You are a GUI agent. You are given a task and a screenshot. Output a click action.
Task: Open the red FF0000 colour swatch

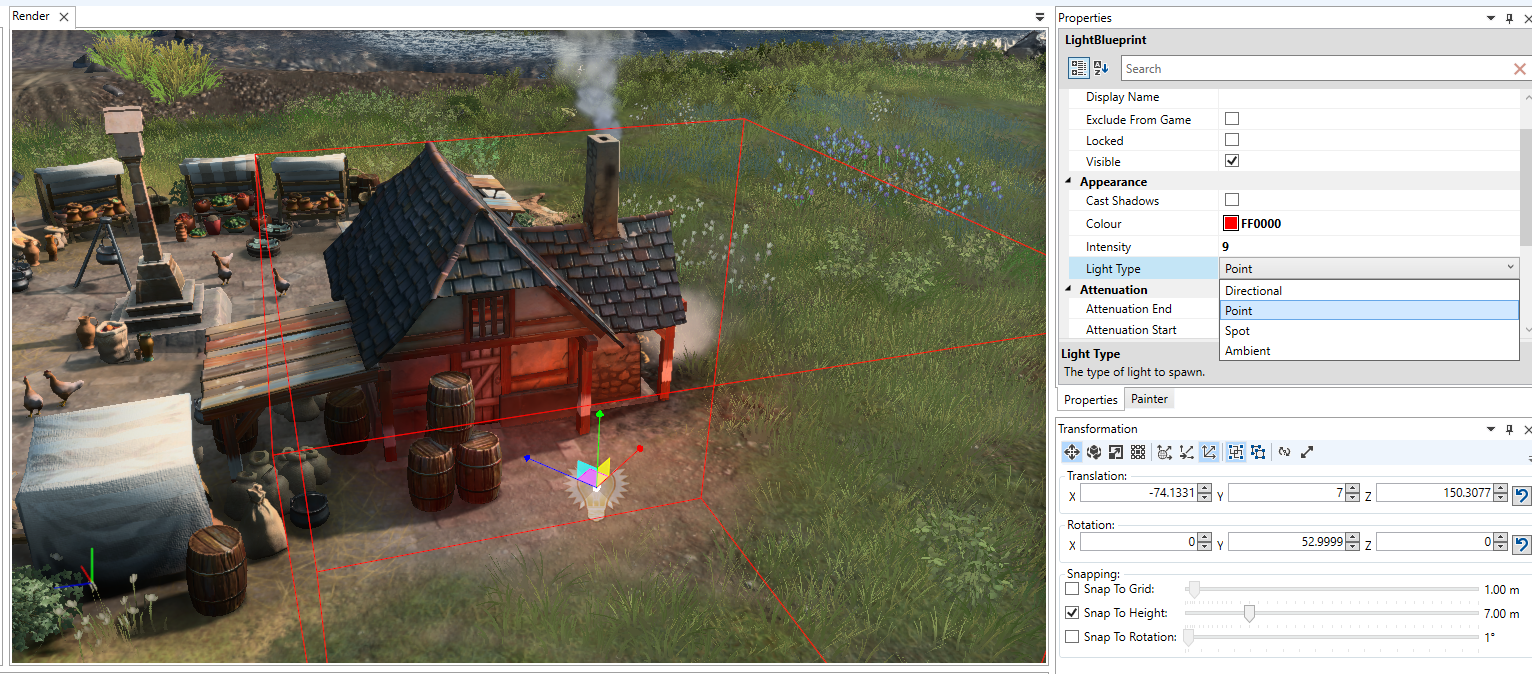pos(1231,224)
